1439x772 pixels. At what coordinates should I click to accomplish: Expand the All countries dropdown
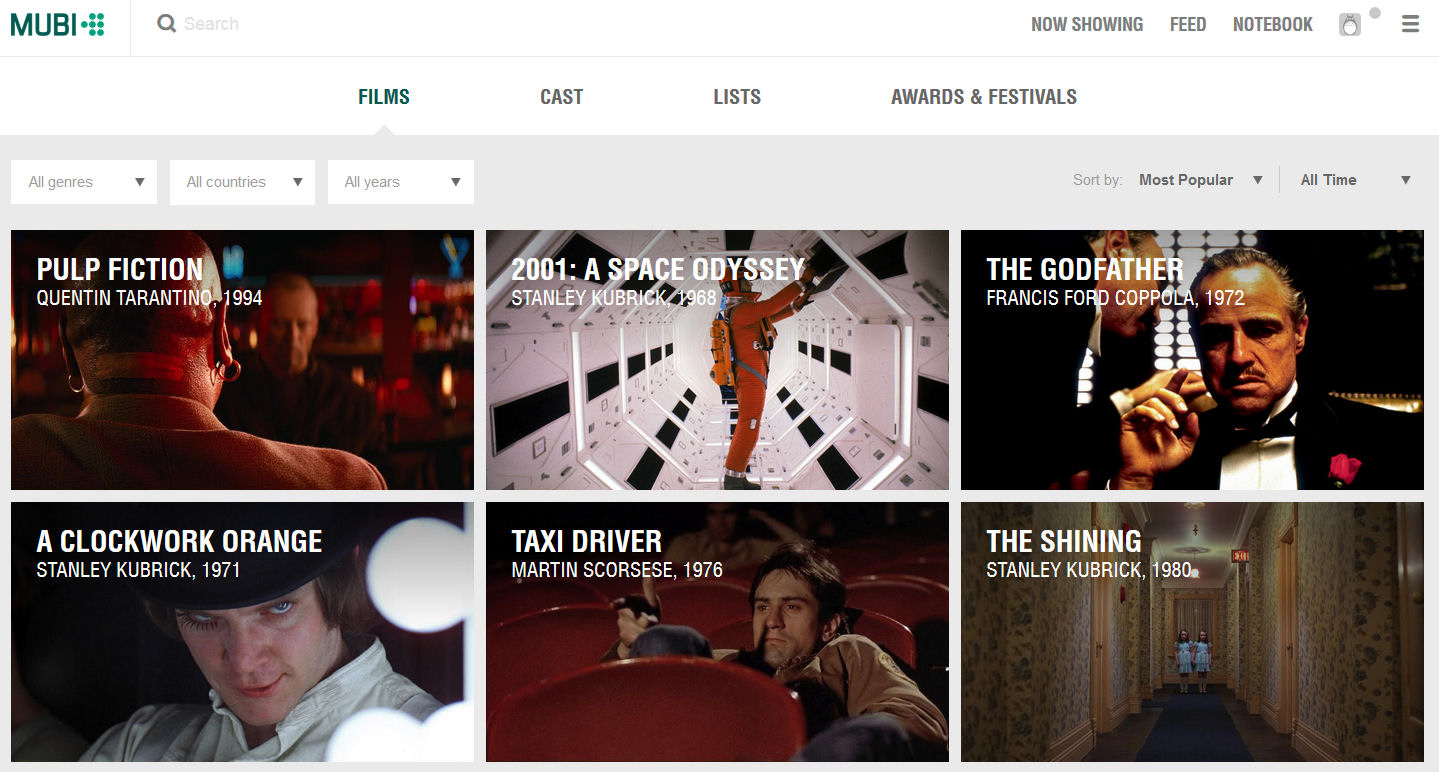click(242, 182)
